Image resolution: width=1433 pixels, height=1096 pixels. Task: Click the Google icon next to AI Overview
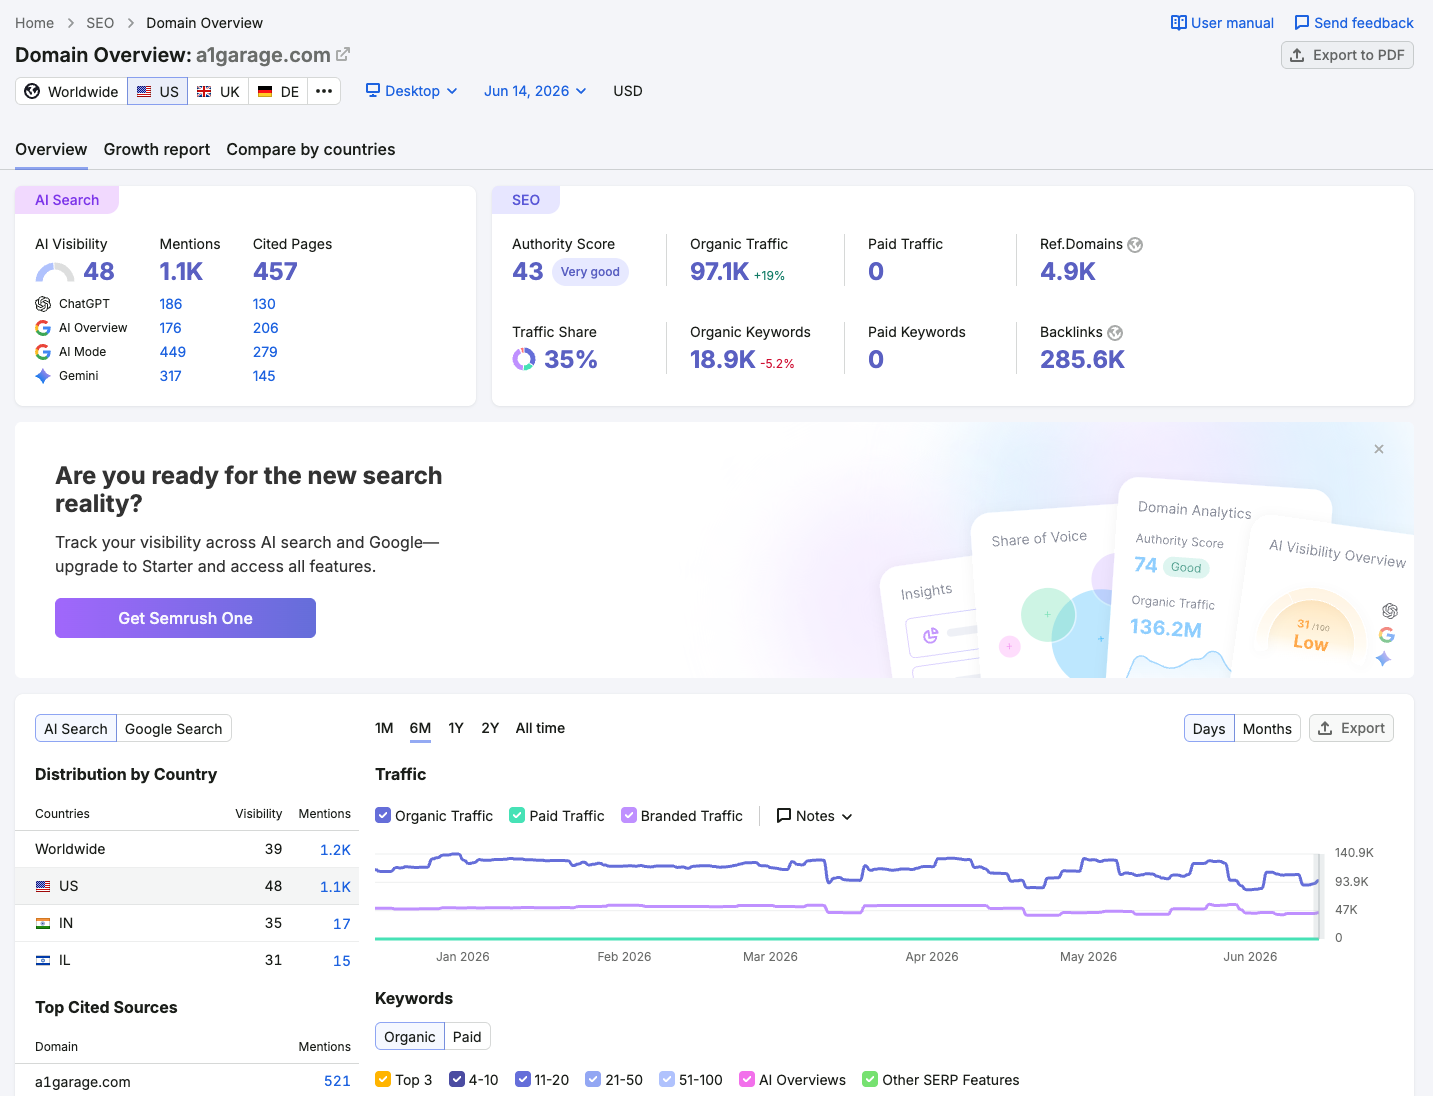pyautogui.click(x=43, y=328)
